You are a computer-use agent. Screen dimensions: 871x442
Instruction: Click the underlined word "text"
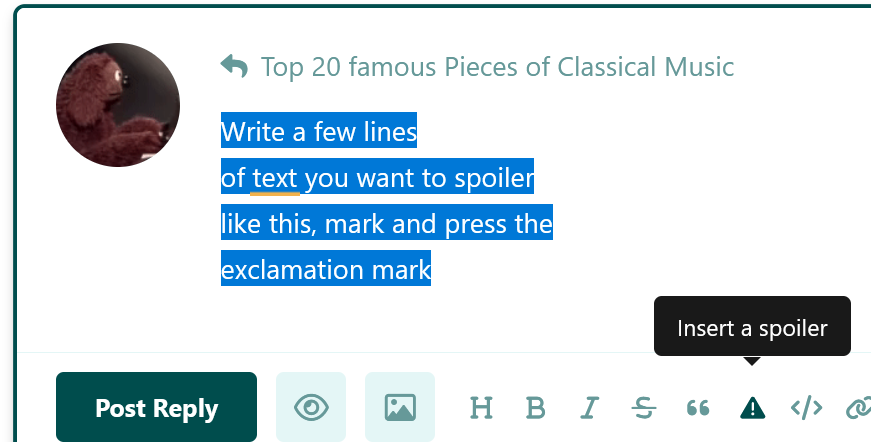[275, 178]
